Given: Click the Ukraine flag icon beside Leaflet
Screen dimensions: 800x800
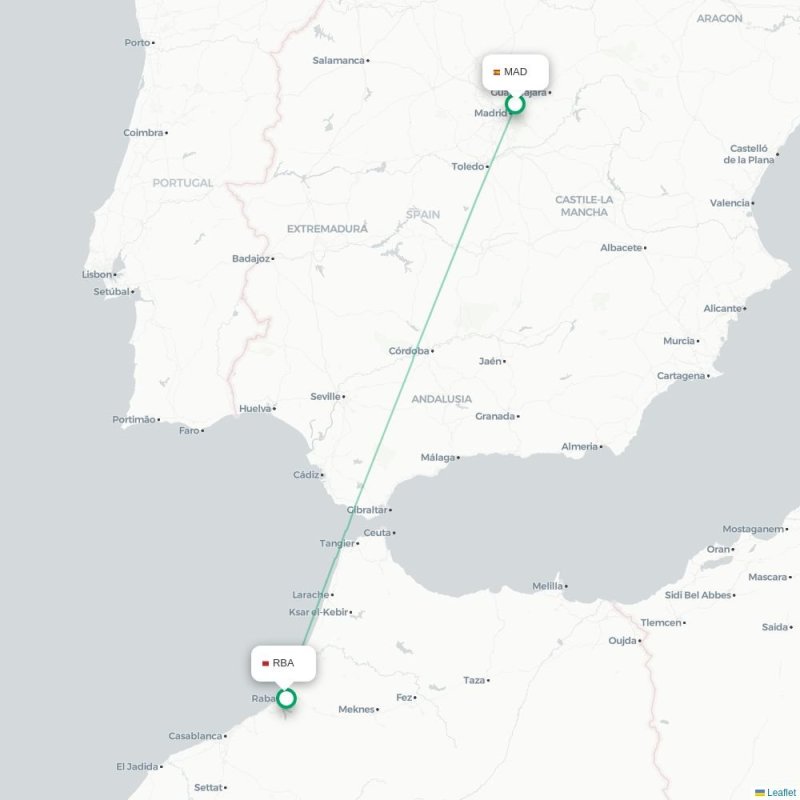Looking at the screenshot, I should point(760,792).
